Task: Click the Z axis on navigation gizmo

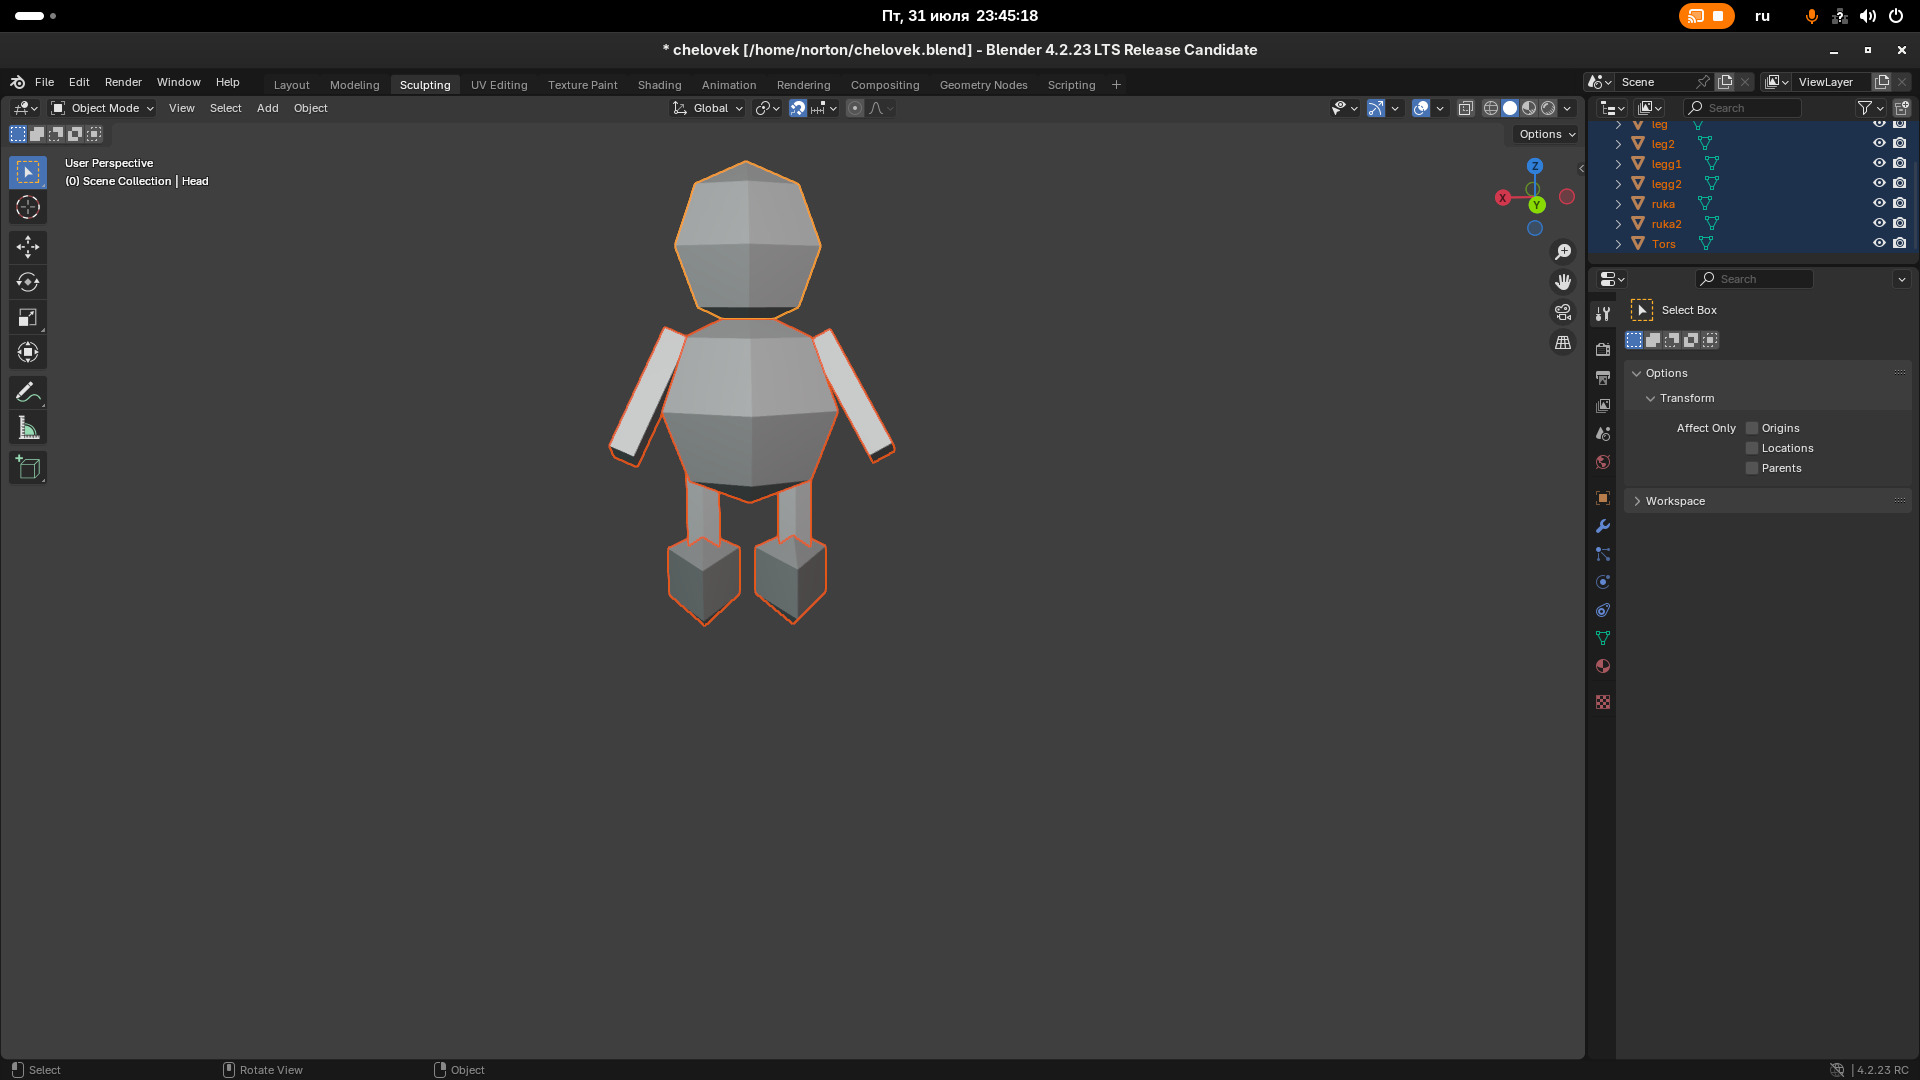Action: point(1535,166)
